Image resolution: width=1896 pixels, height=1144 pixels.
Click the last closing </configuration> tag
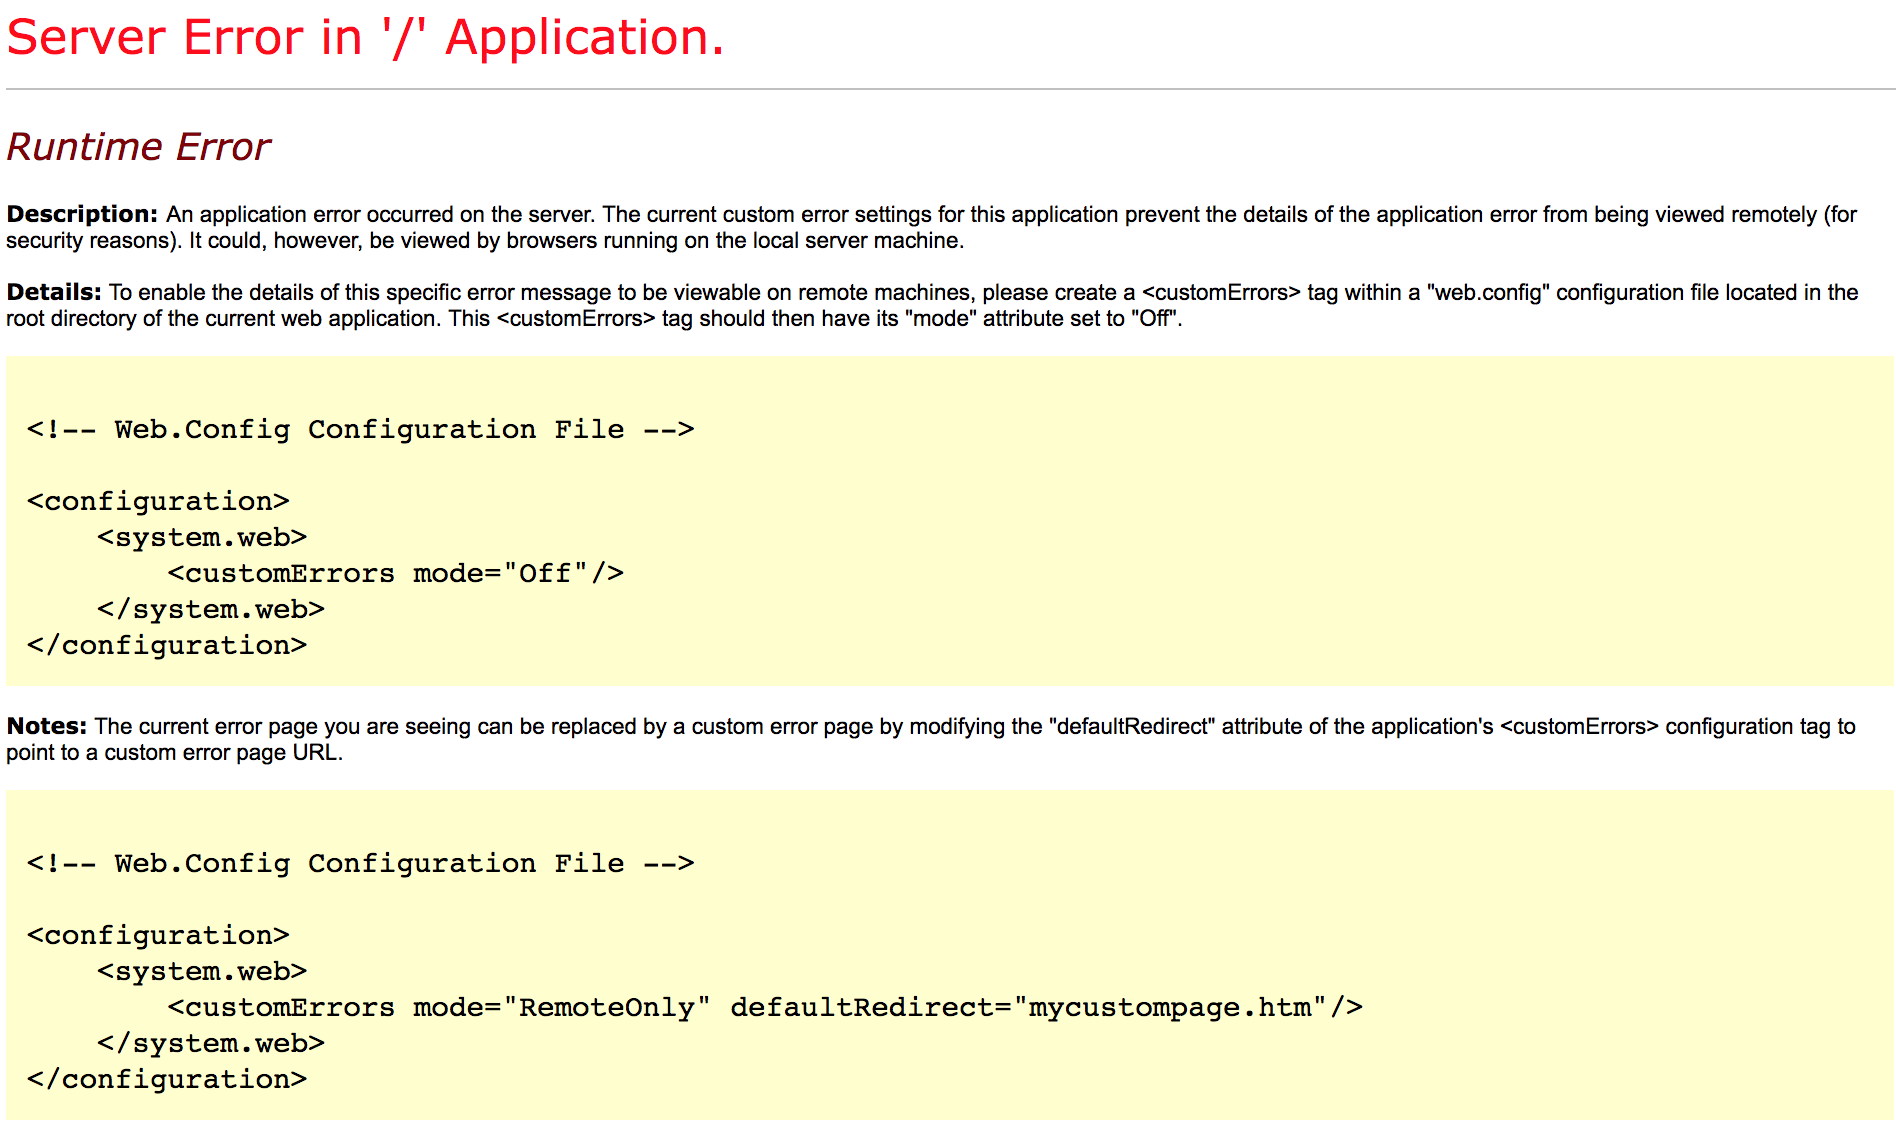point(167,1079)
